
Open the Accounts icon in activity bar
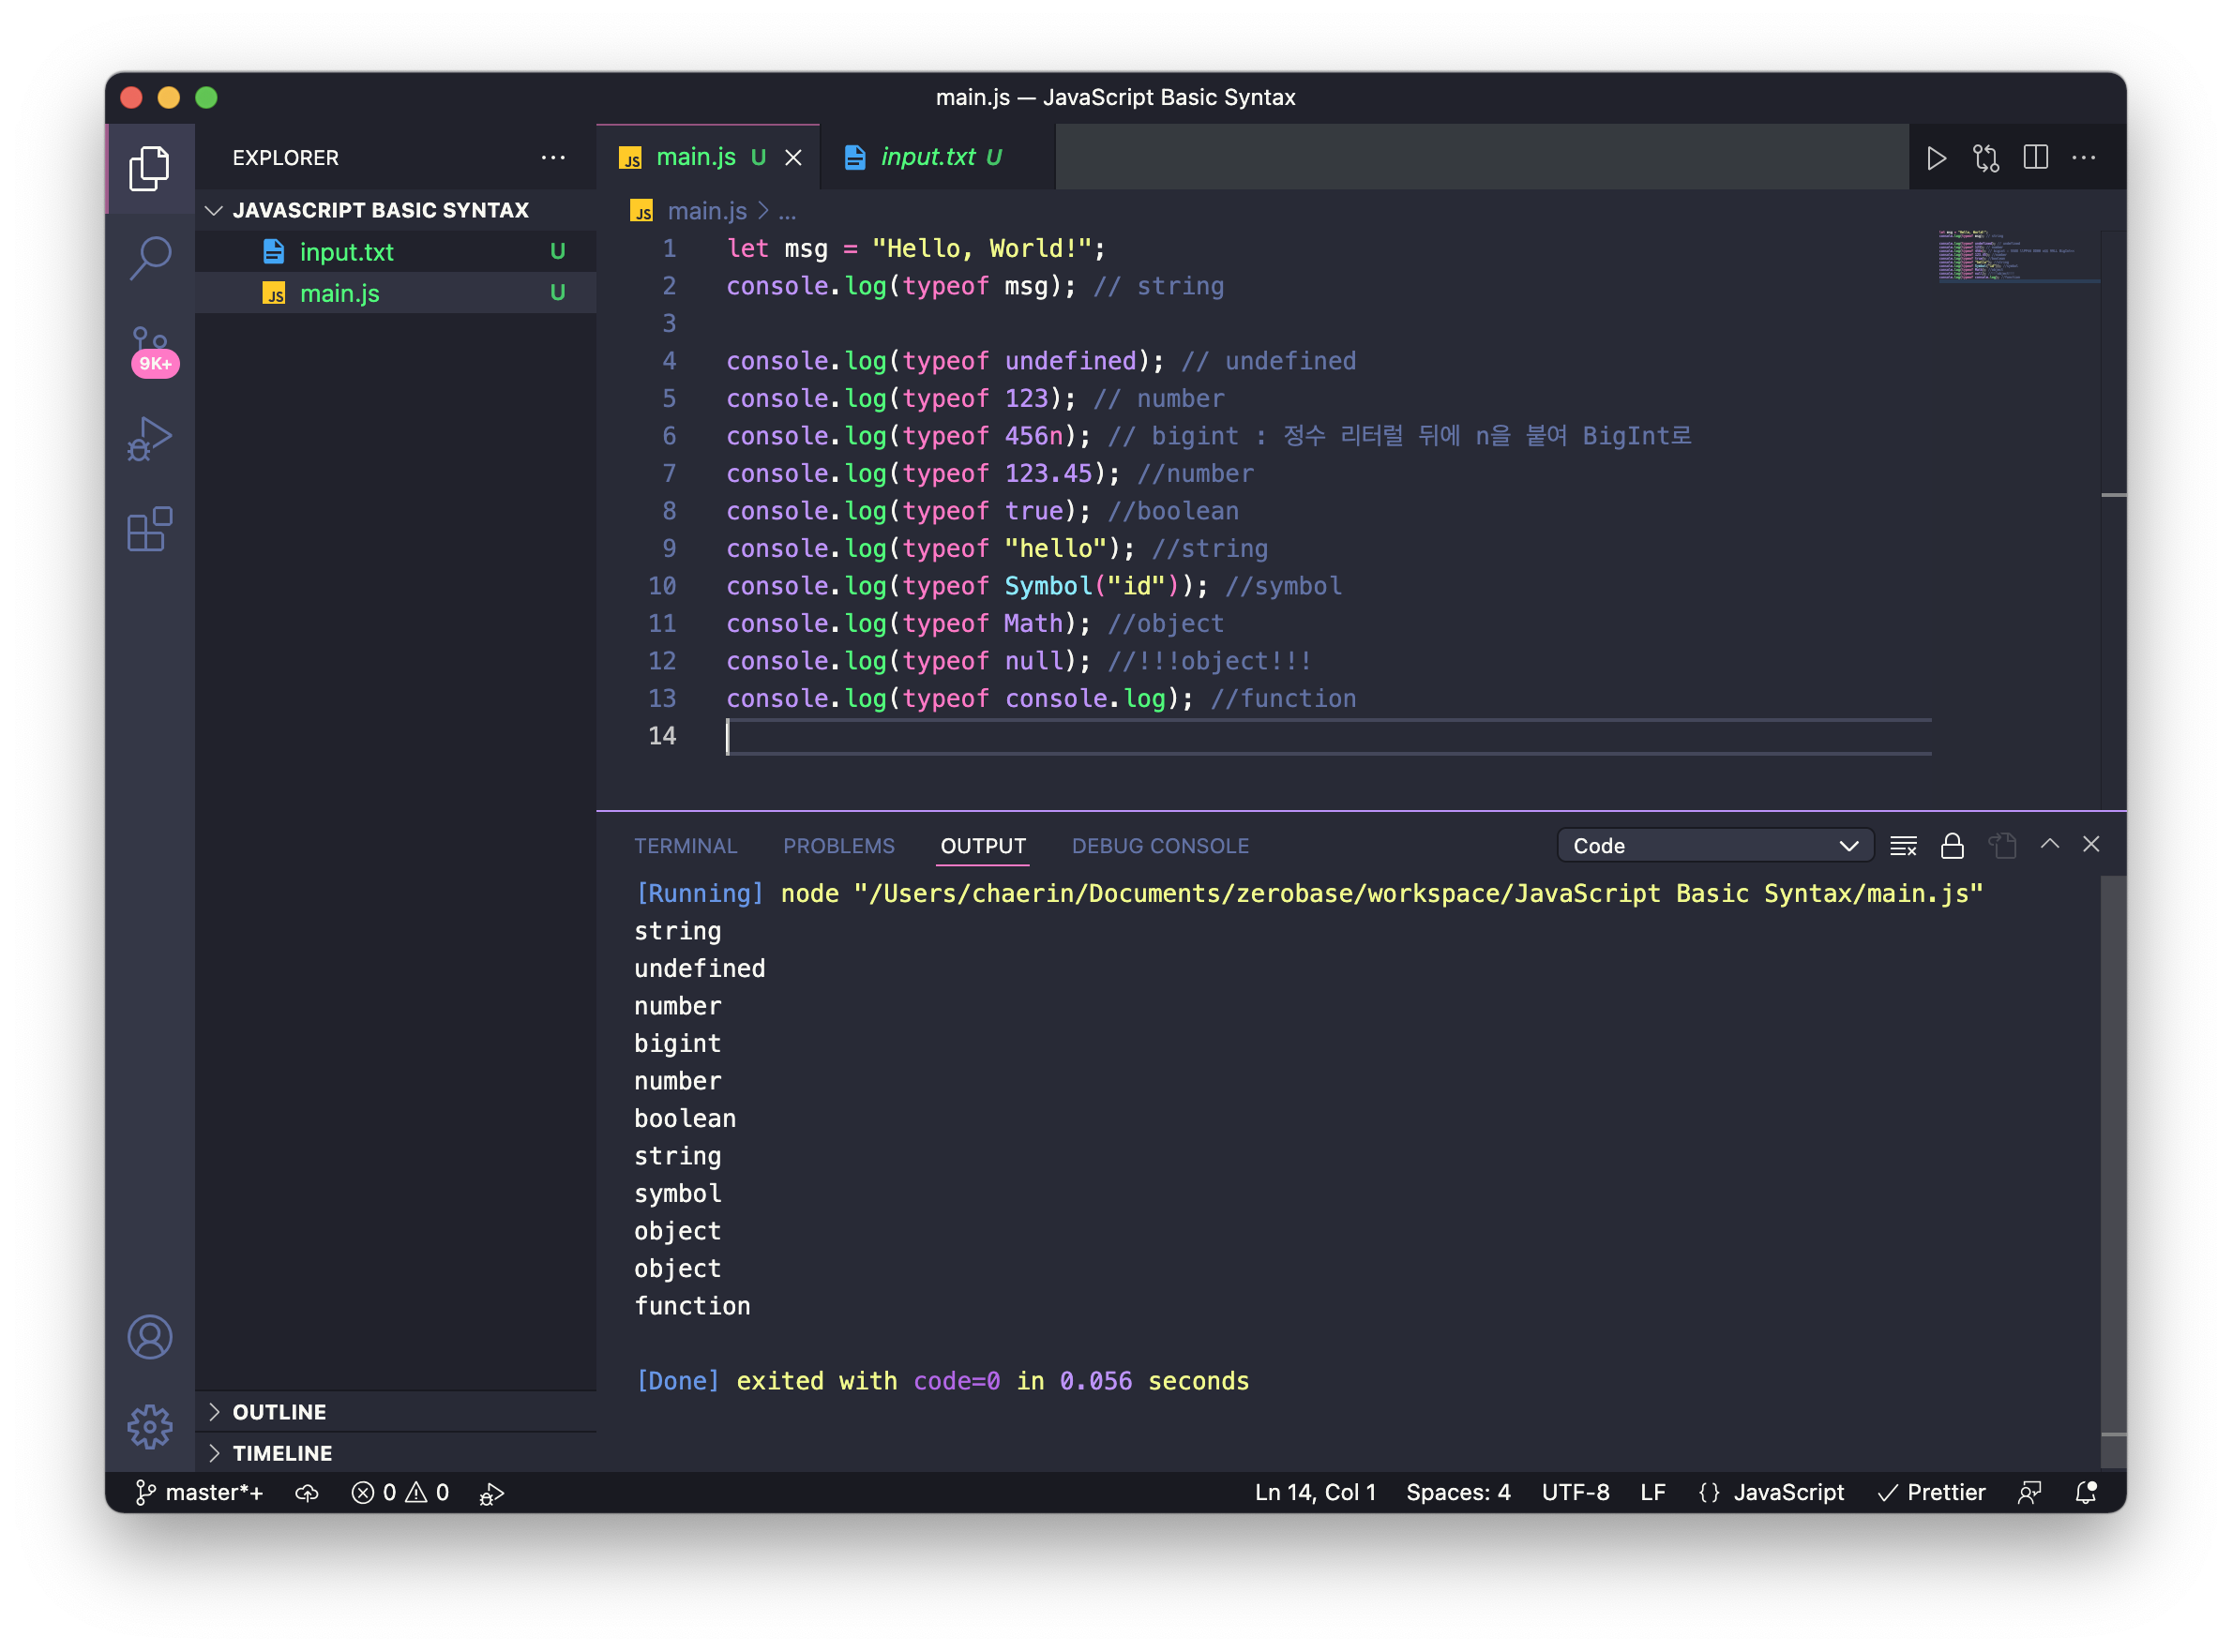[x=150, y=1337]
